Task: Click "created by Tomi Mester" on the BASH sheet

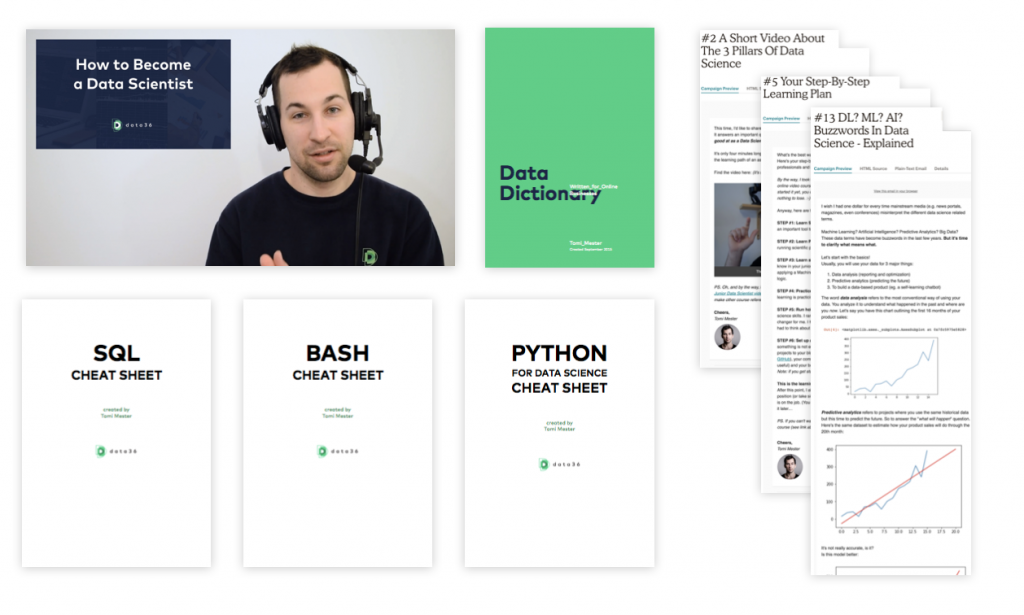Action: pos(338,413)
